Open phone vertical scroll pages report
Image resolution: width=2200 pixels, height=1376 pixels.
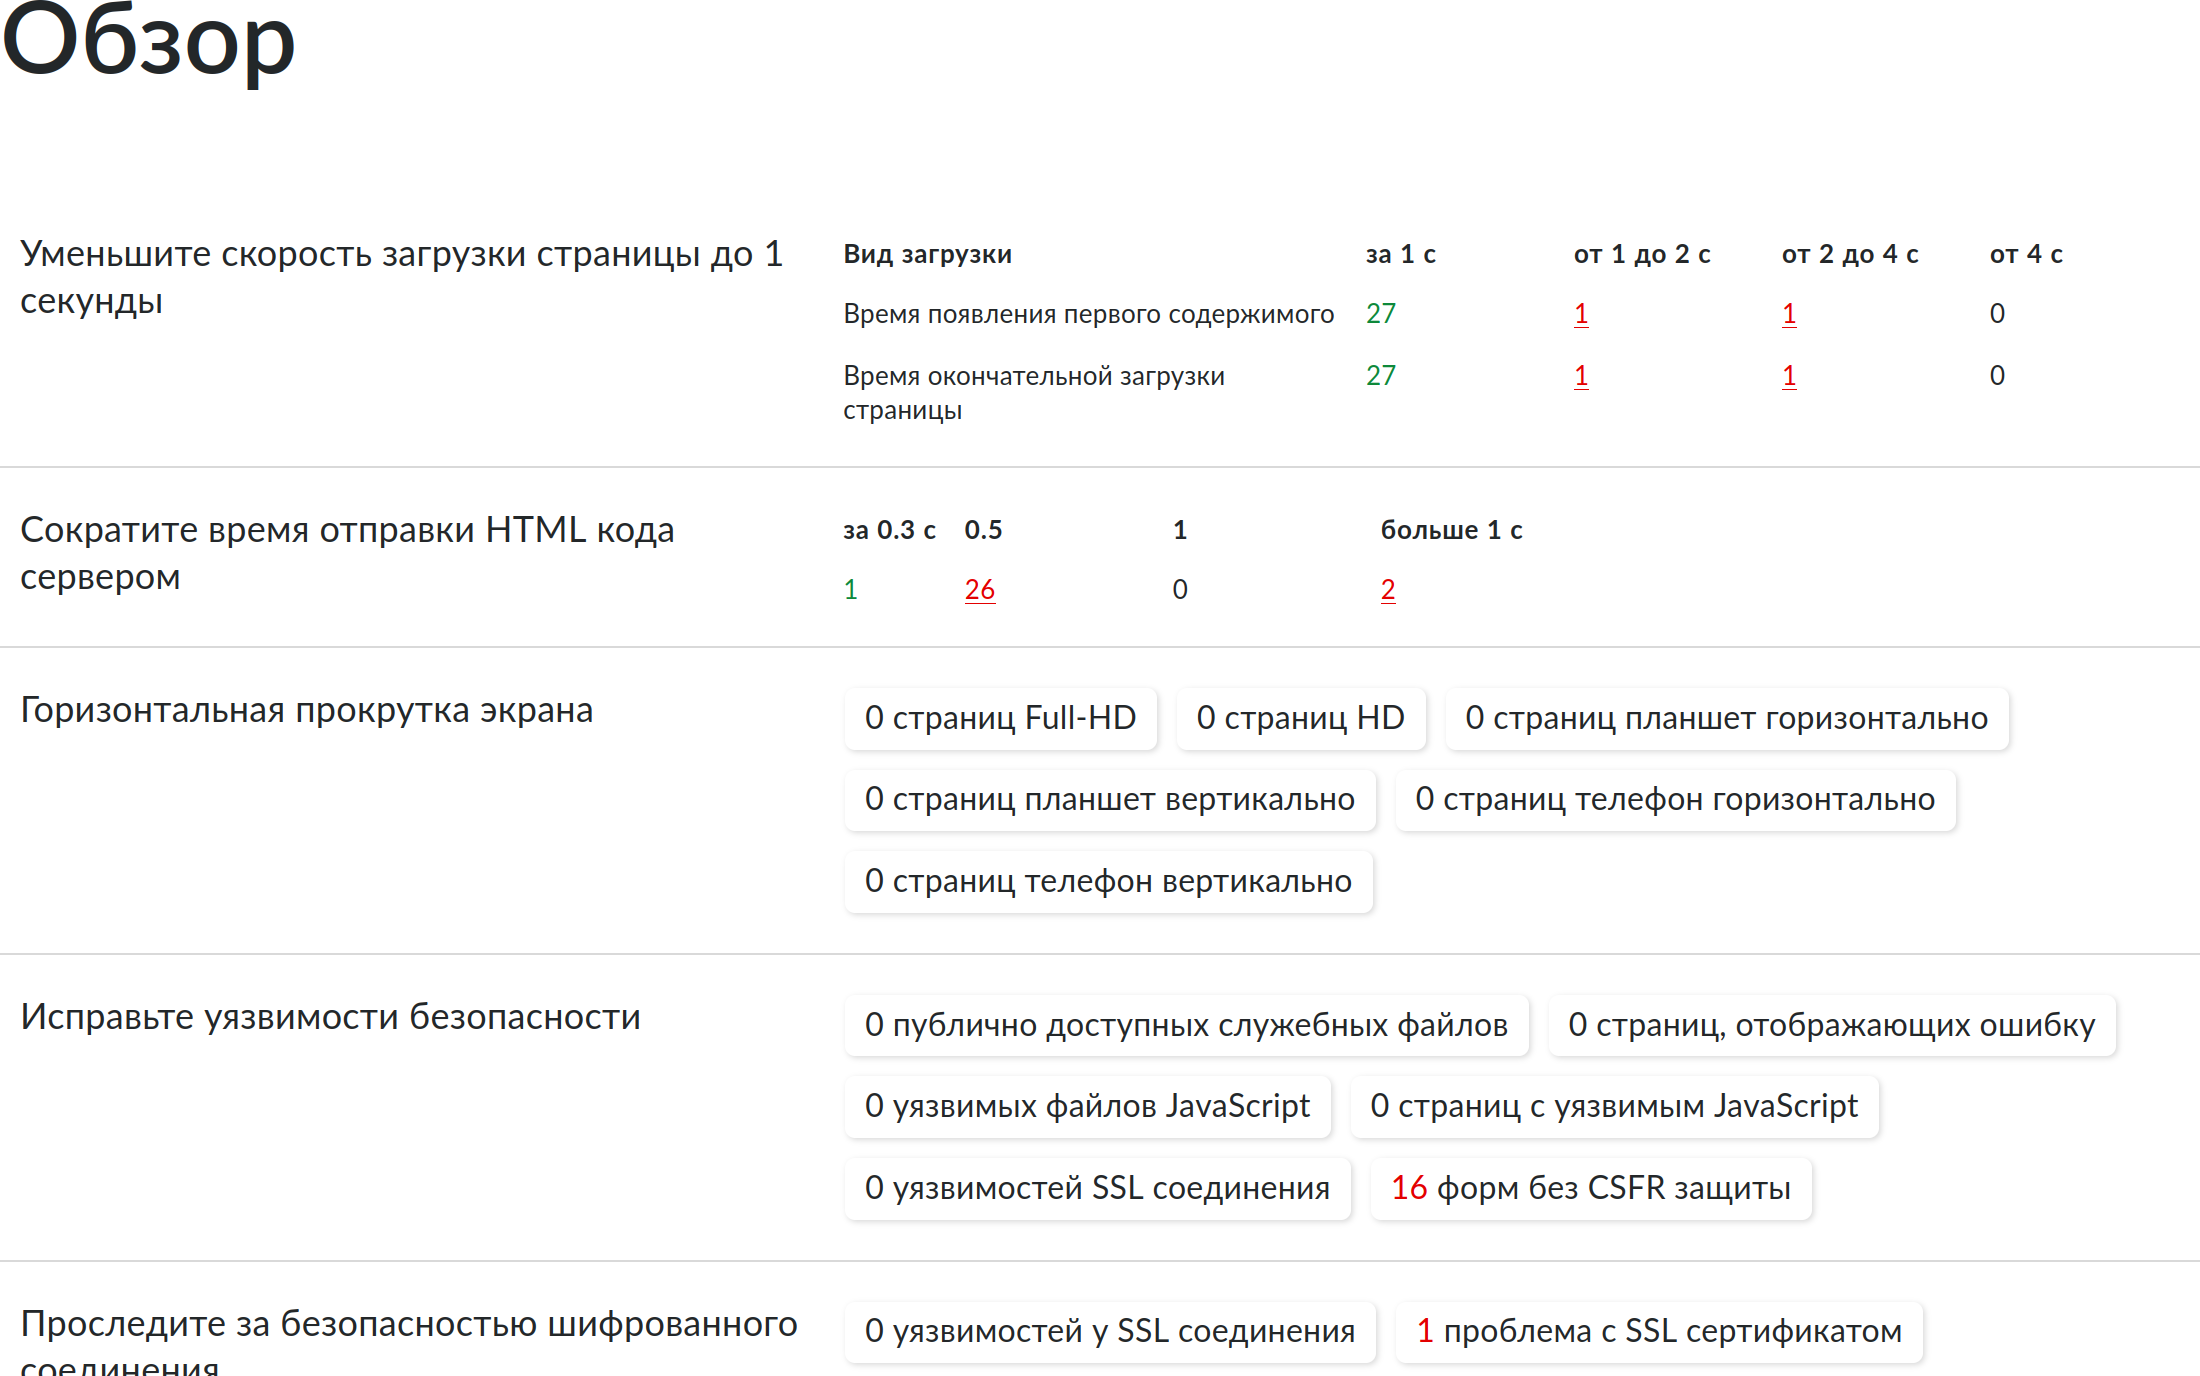tap(1108, 882)
